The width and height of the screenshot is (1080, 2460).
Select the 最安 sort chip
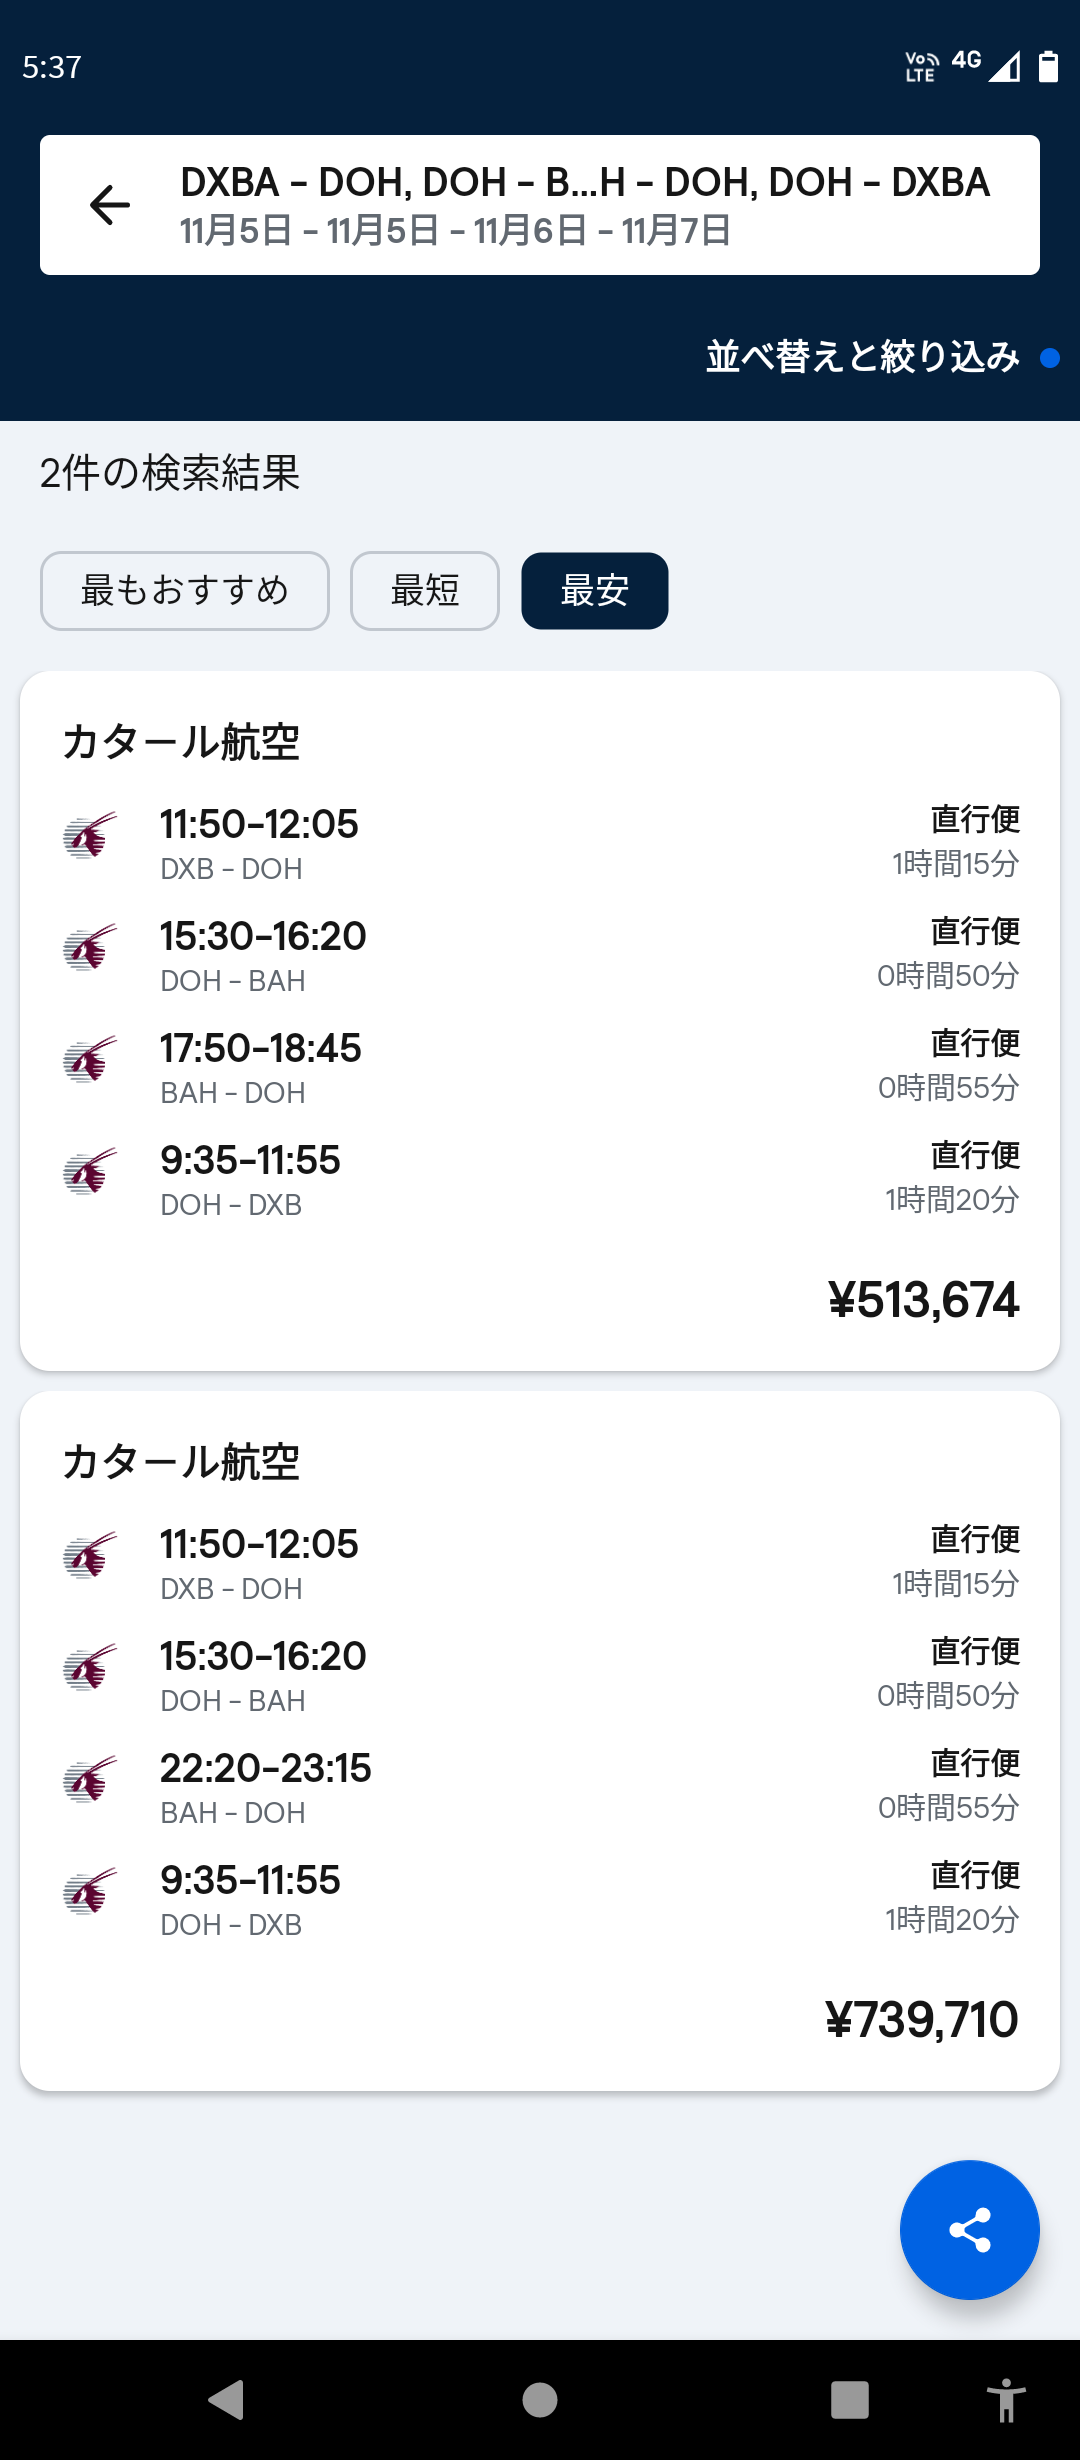[x=595, y=591]
